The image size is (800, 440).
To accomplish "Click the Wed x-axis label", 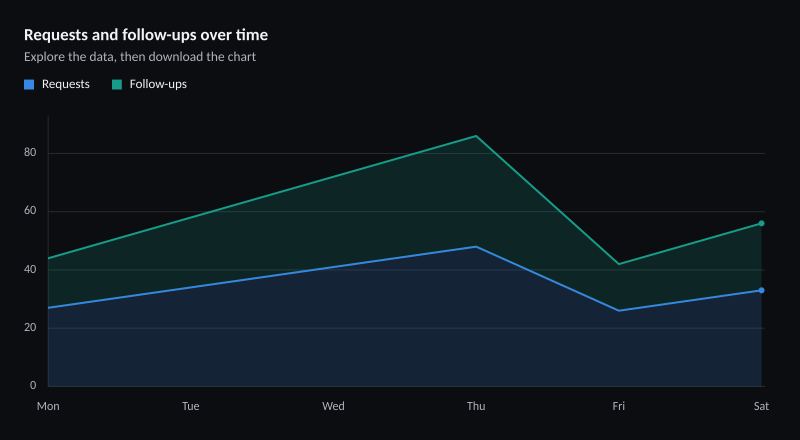I will (x=333, y=406).
